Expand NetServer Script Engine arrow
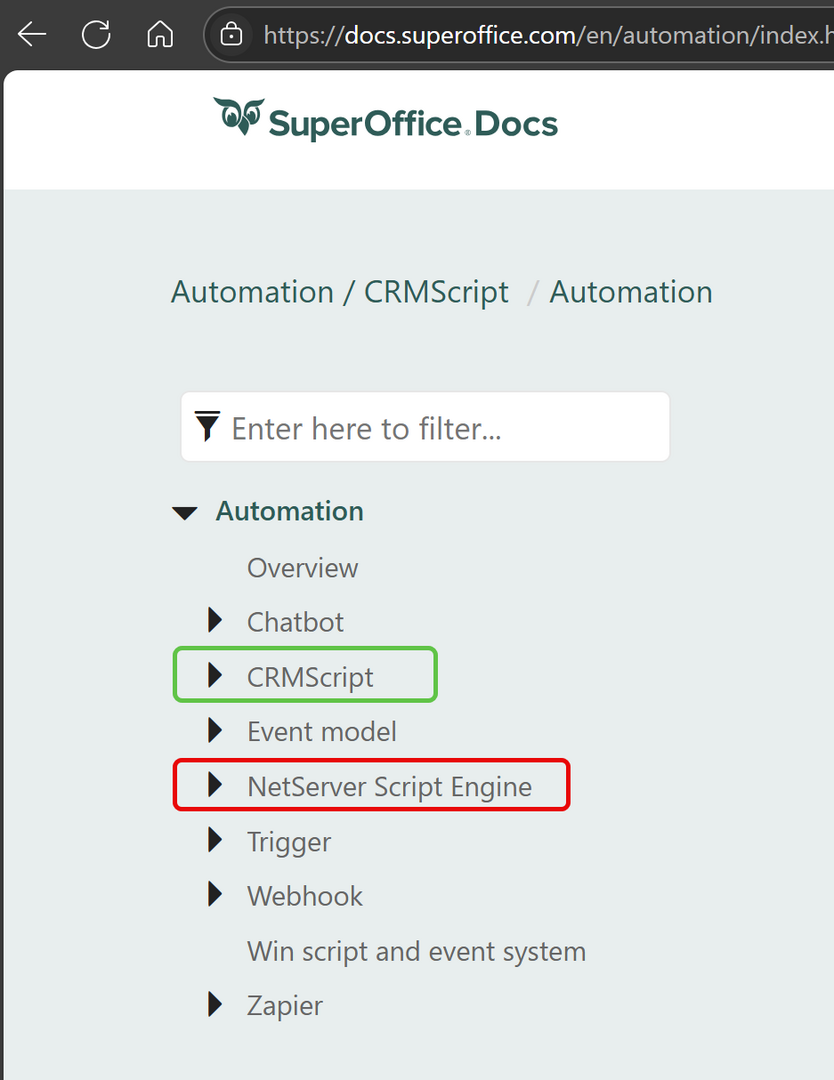Viewport: 834px width, 1080px height. (216, 785)
